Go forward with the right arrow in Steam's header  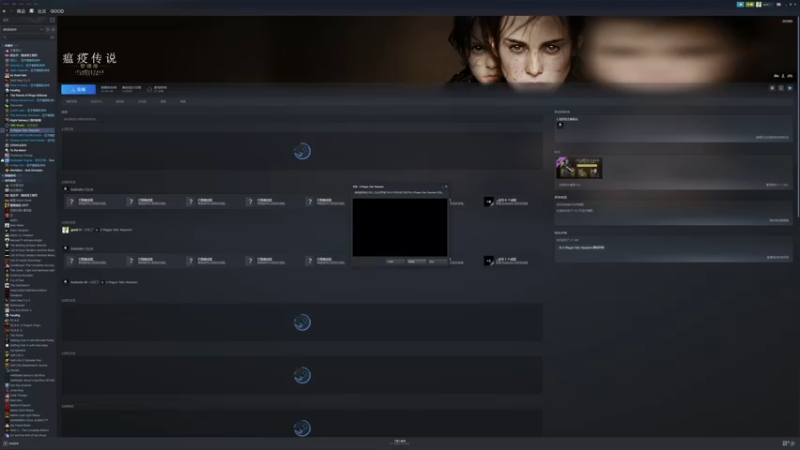[11, 11]
